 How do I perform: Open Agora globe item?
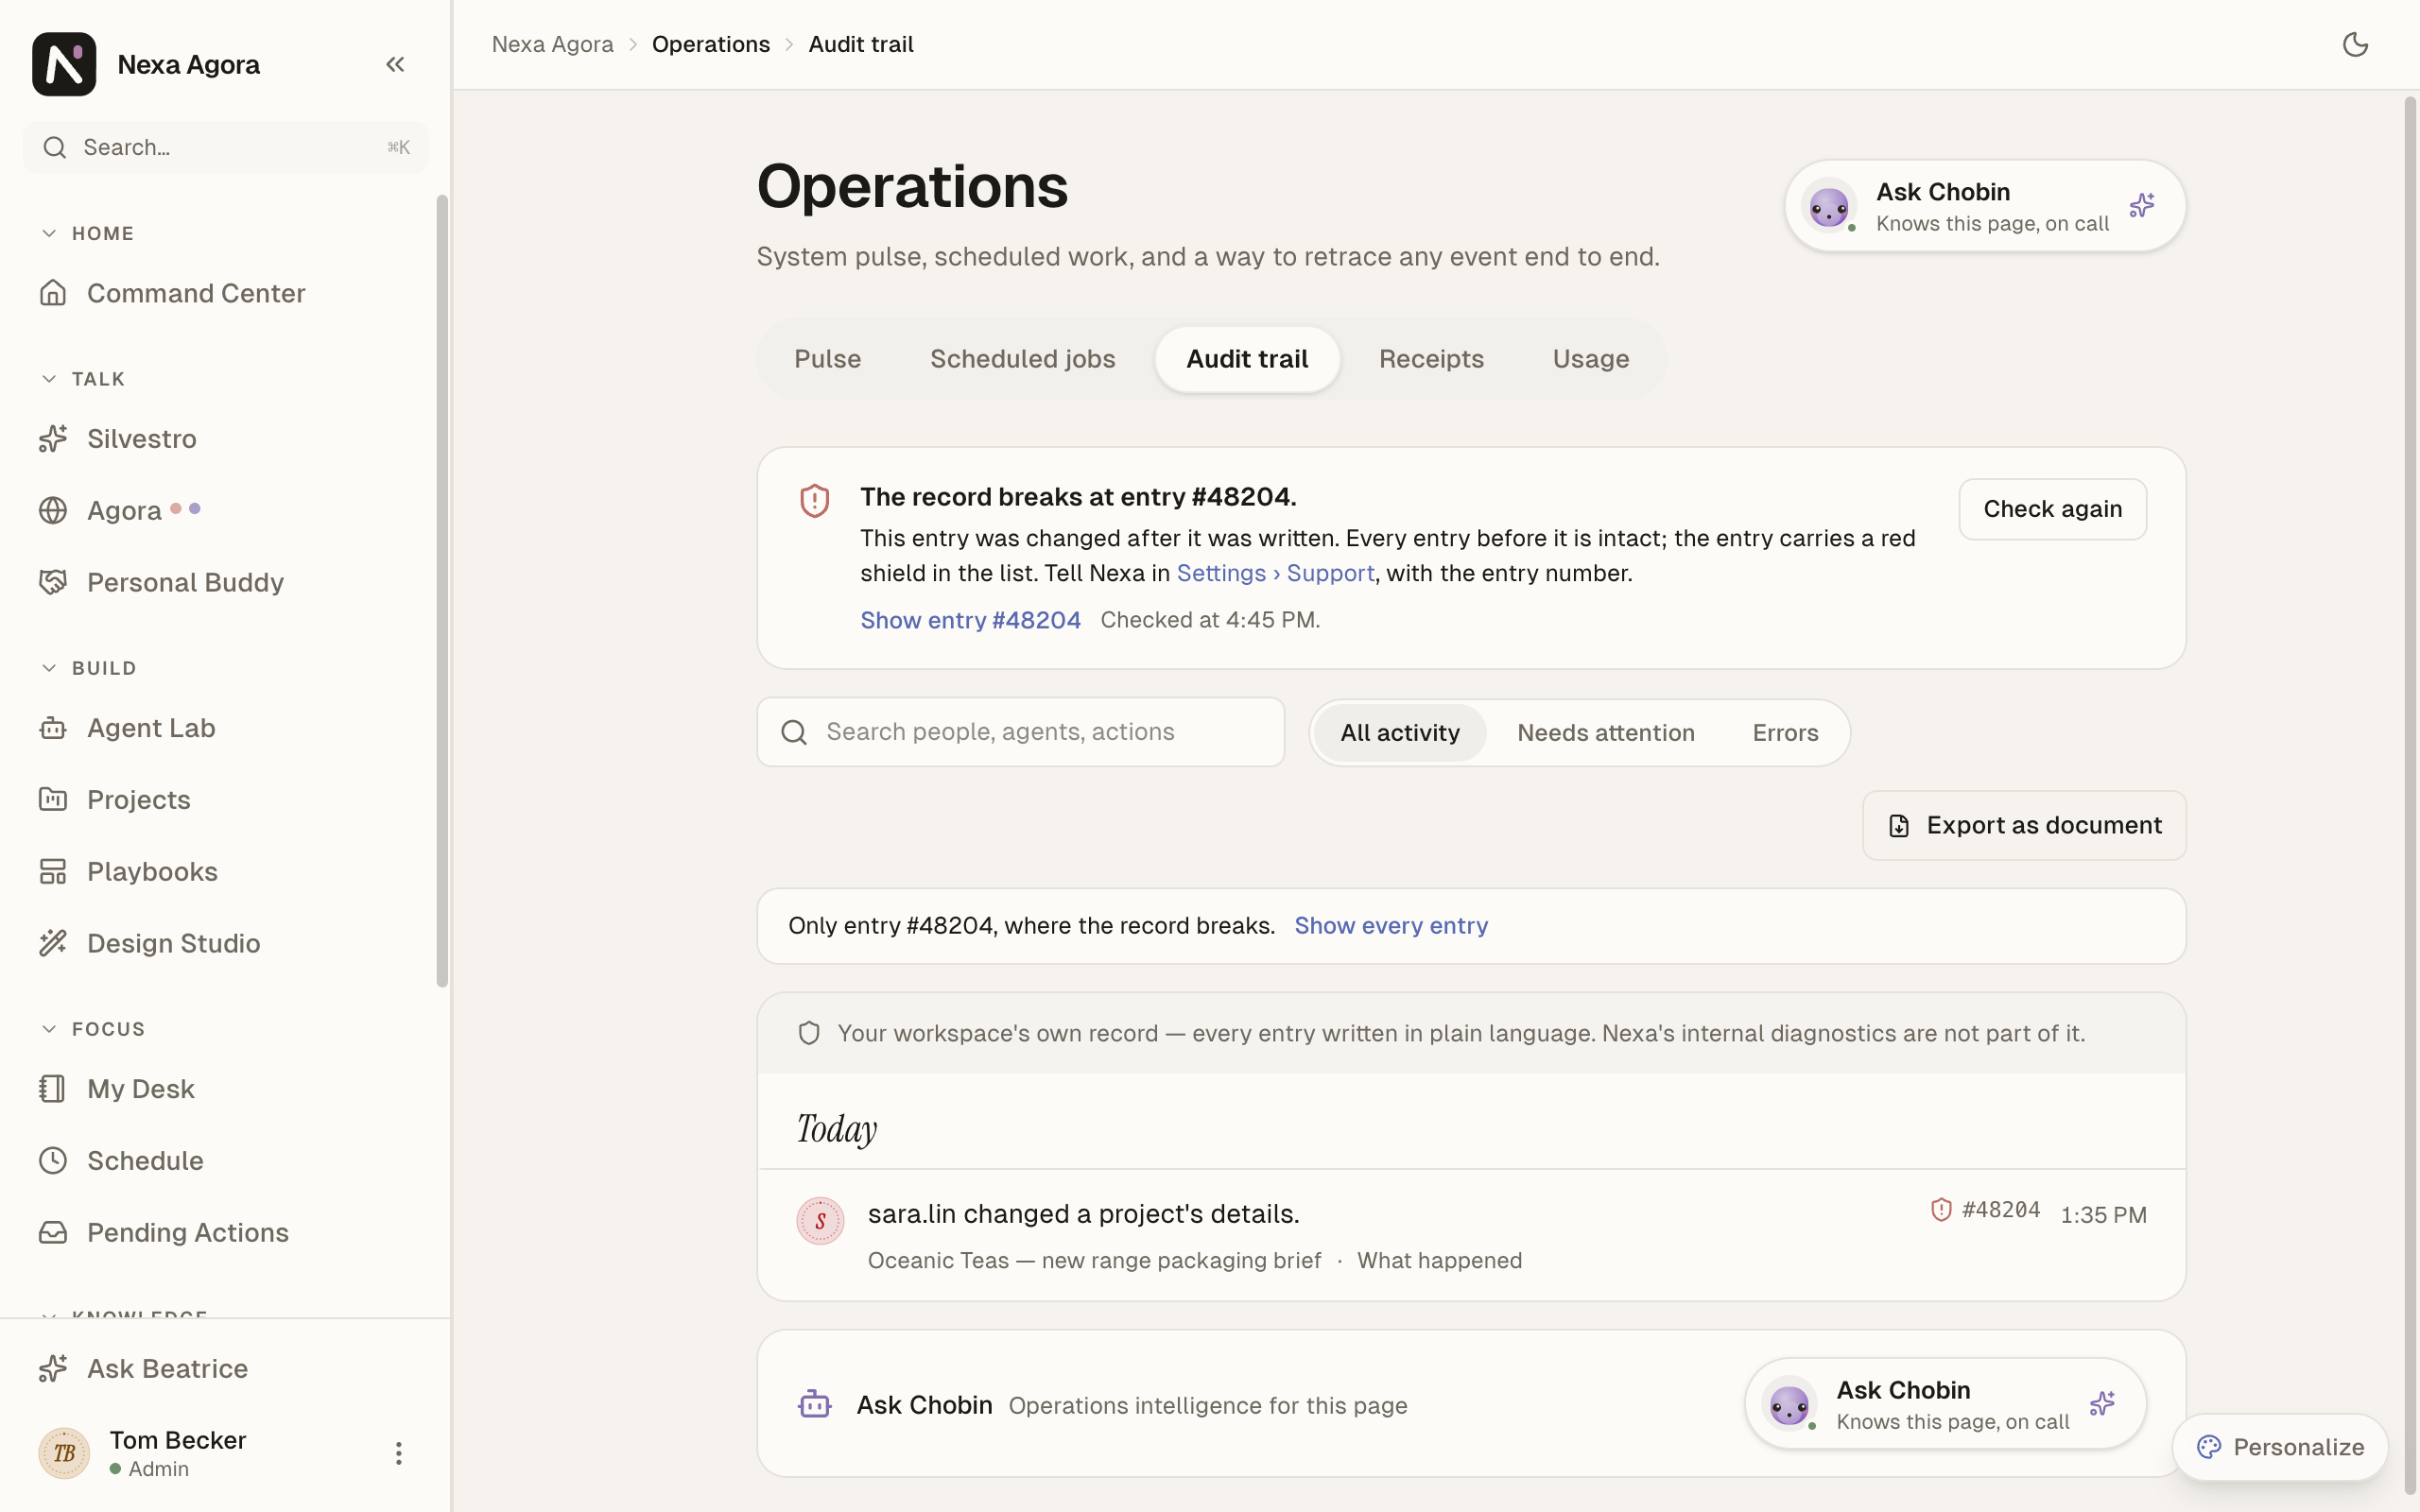coord(225,510)
